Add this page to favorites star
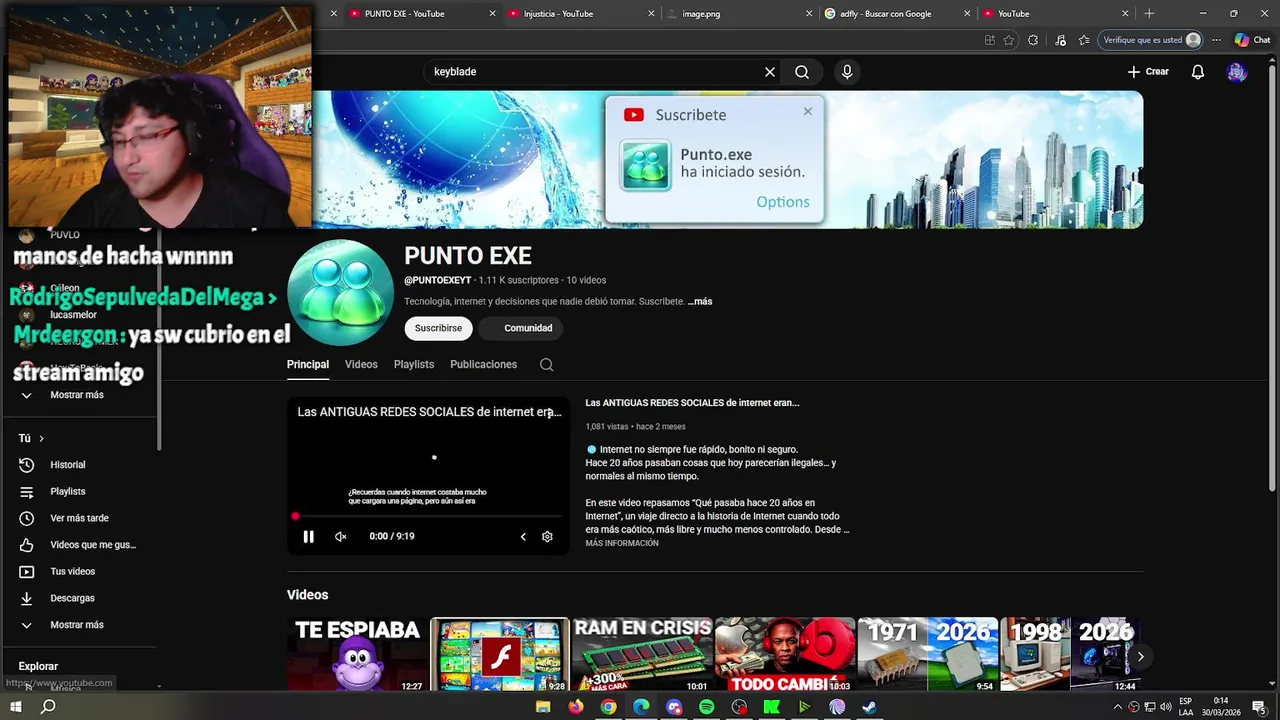1280x720 pixels. point(1009,40)
